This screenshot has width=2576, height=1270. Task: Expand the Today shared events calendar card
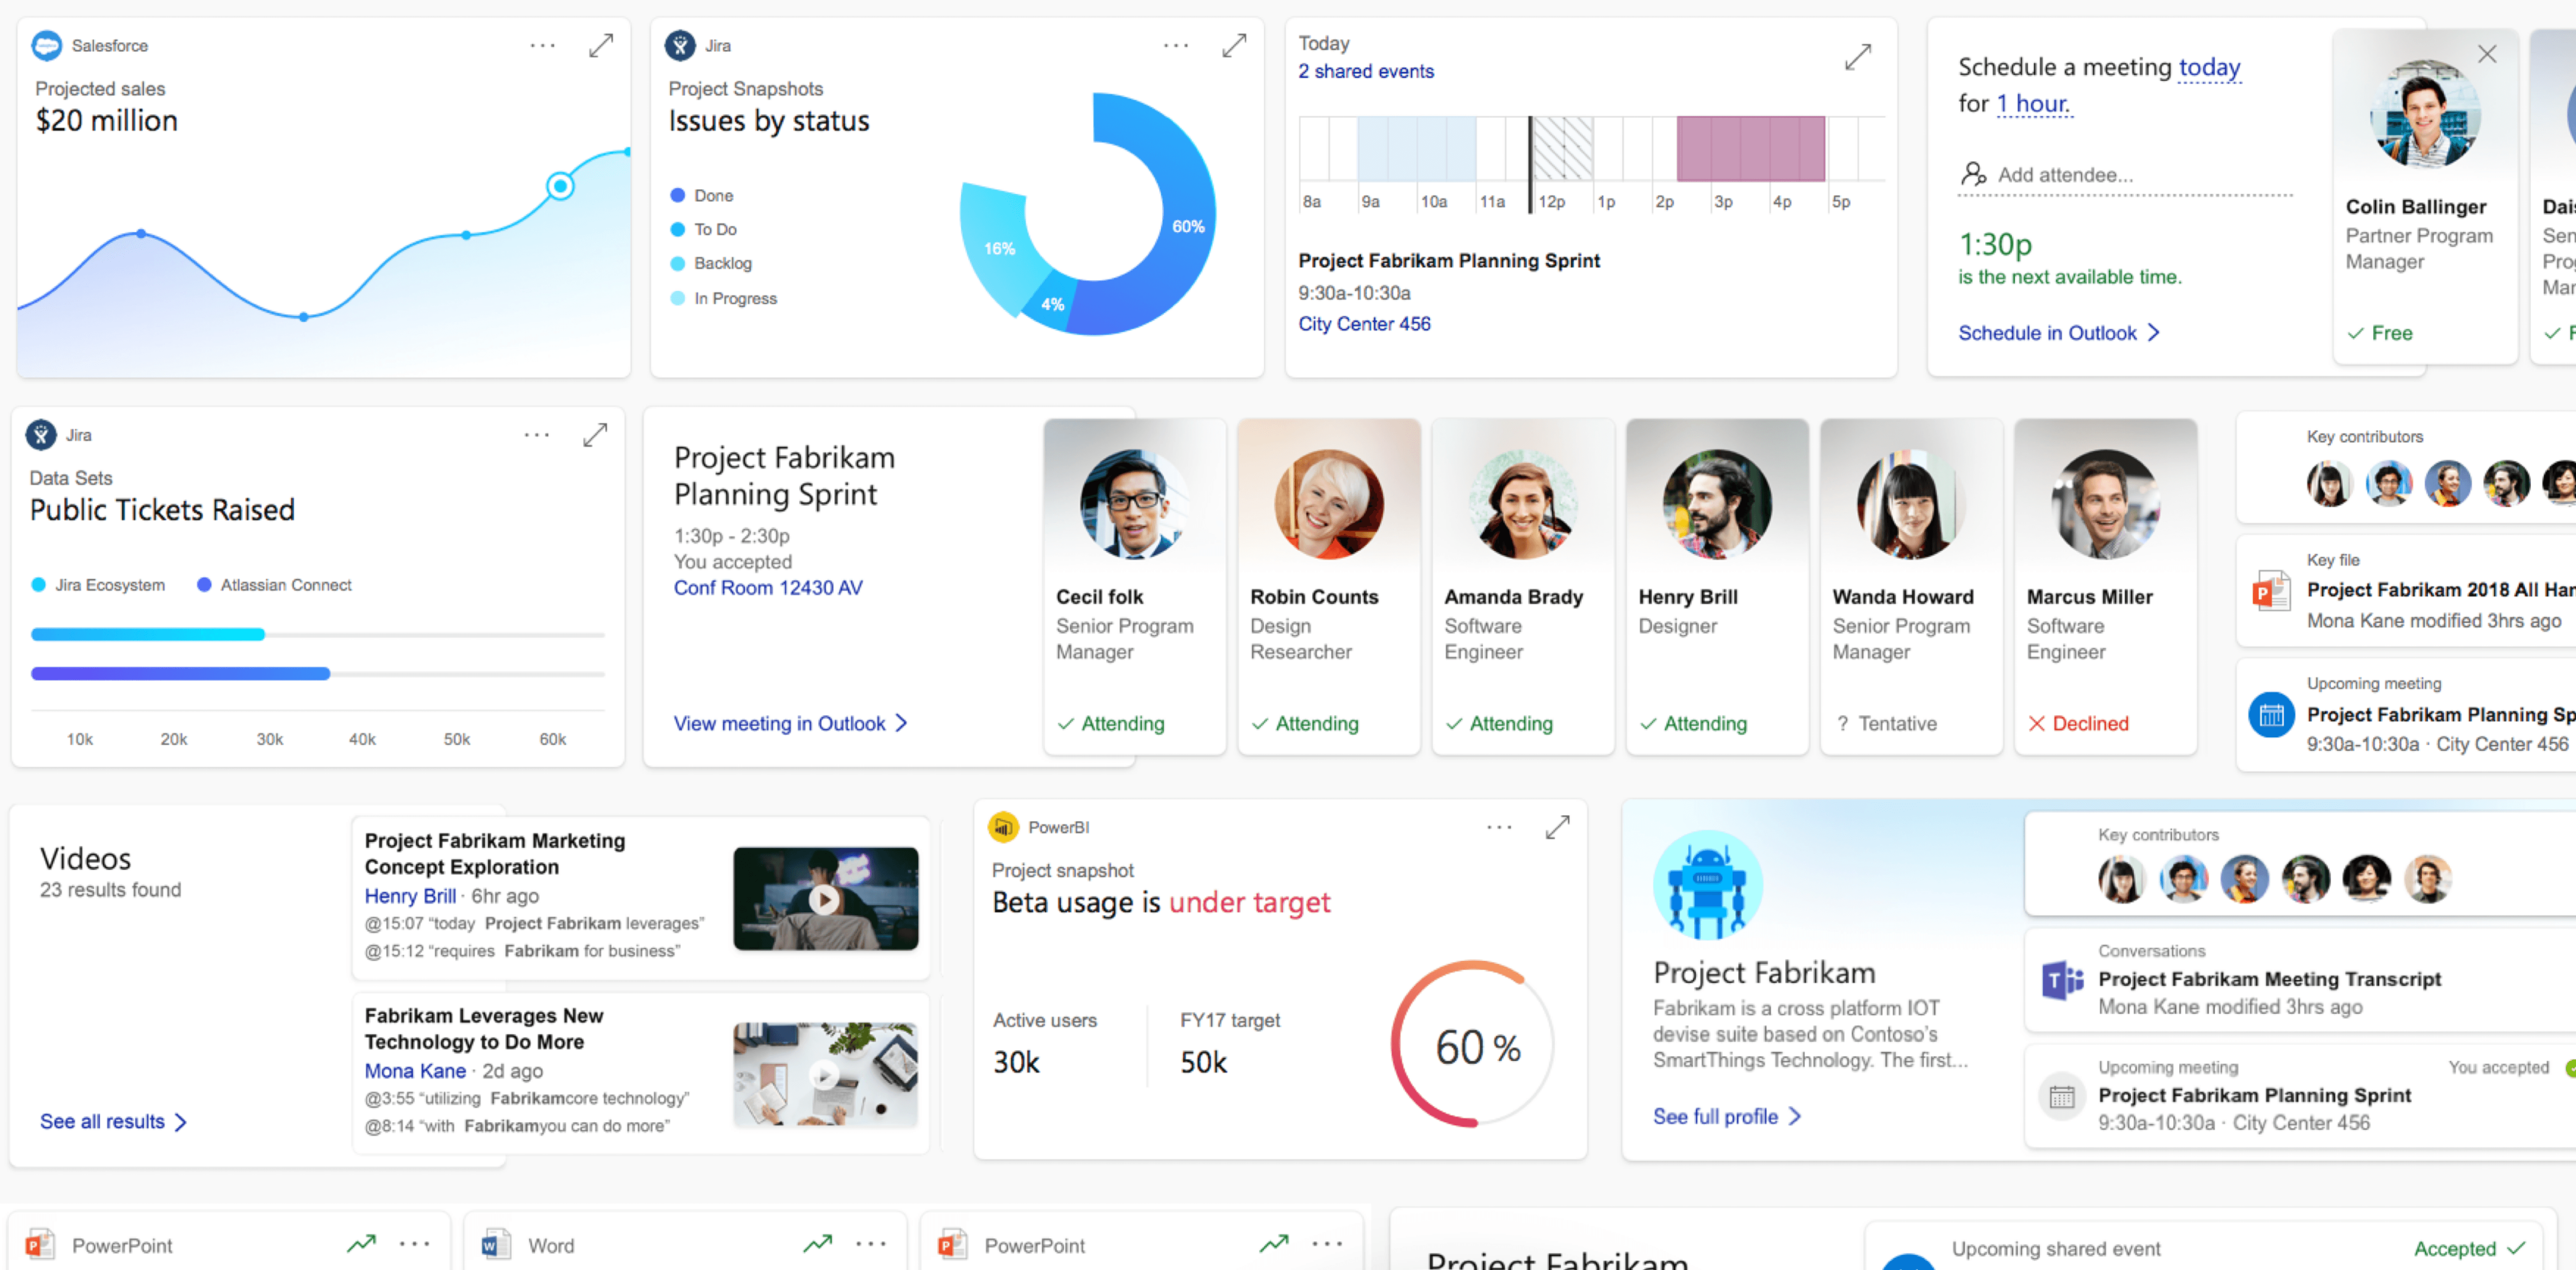[x=1857, y=57]
